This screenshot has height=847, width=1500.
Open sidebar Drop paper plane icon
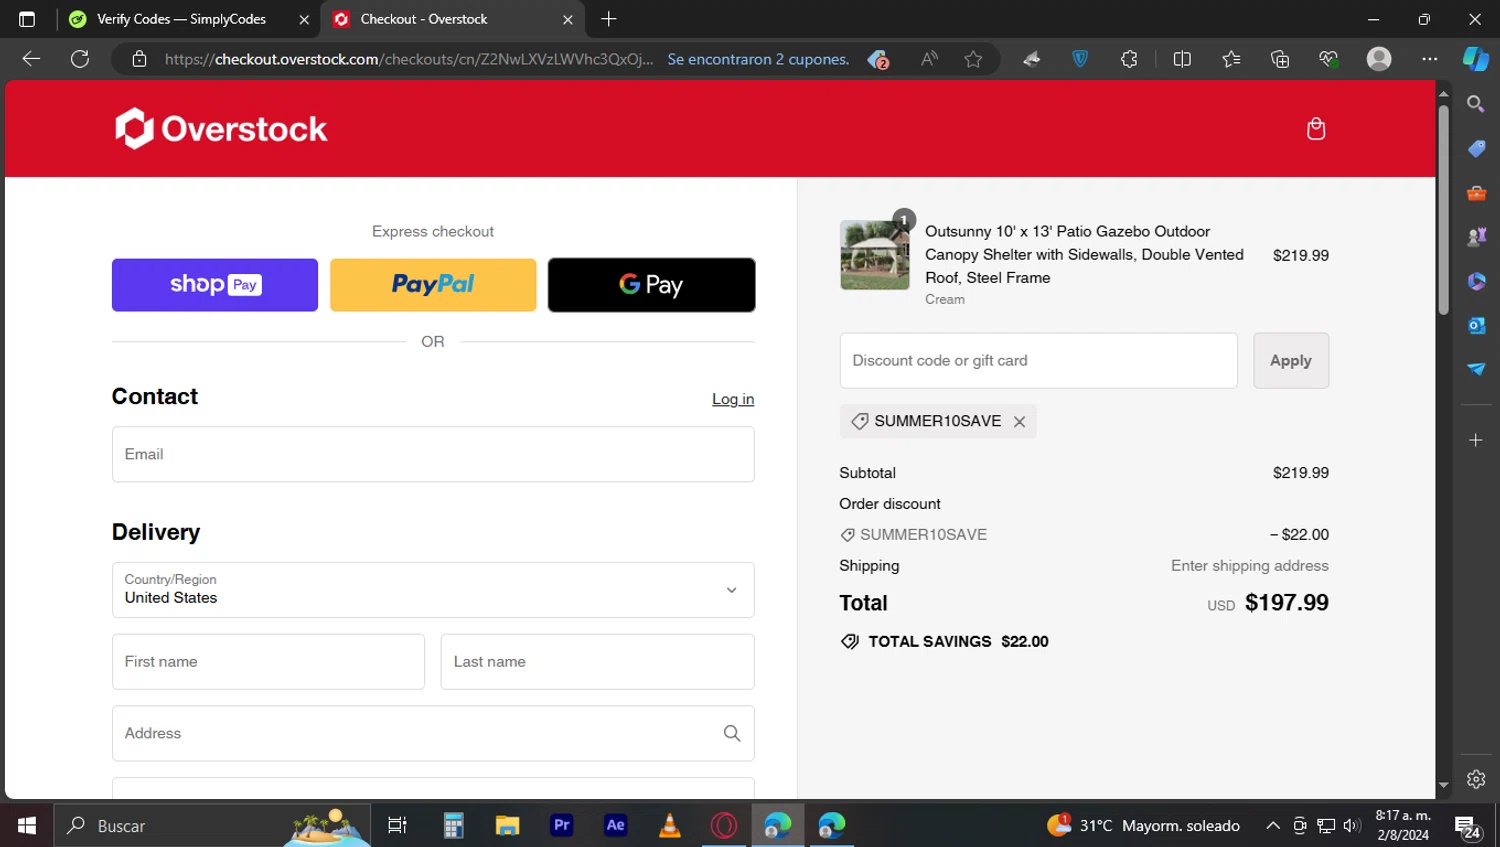point(1476,369)
